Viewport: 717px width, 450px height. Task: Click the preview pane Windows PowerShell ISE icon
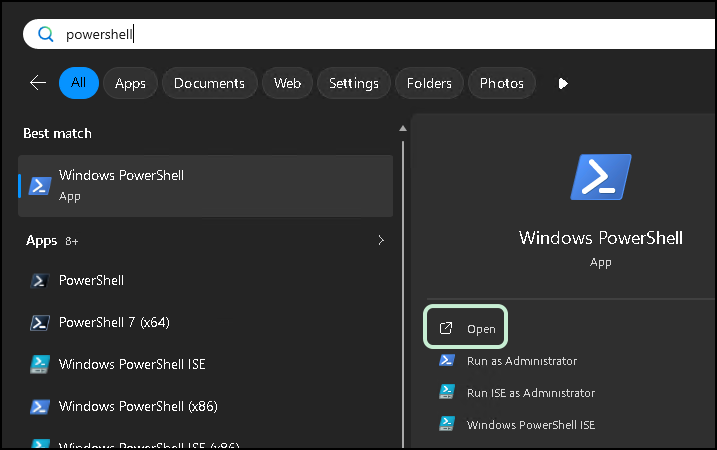click(447, 423)
